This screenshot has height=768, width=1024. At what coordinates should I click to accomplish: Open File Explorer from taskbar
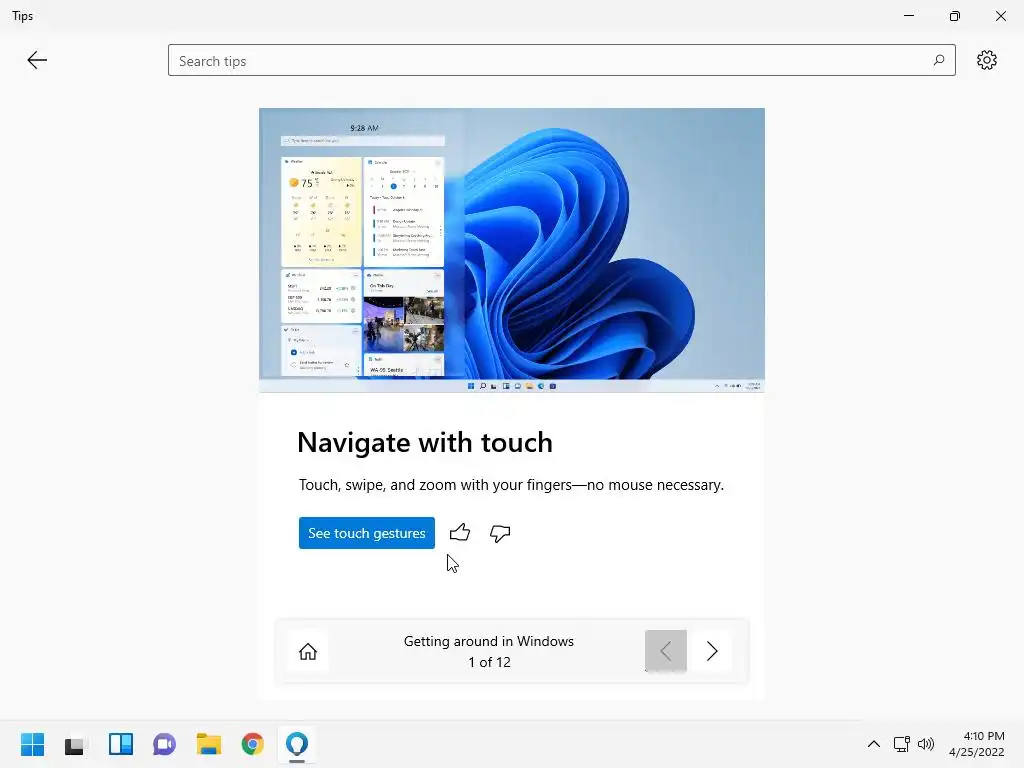pyautogui.click(x=208, y=744)
